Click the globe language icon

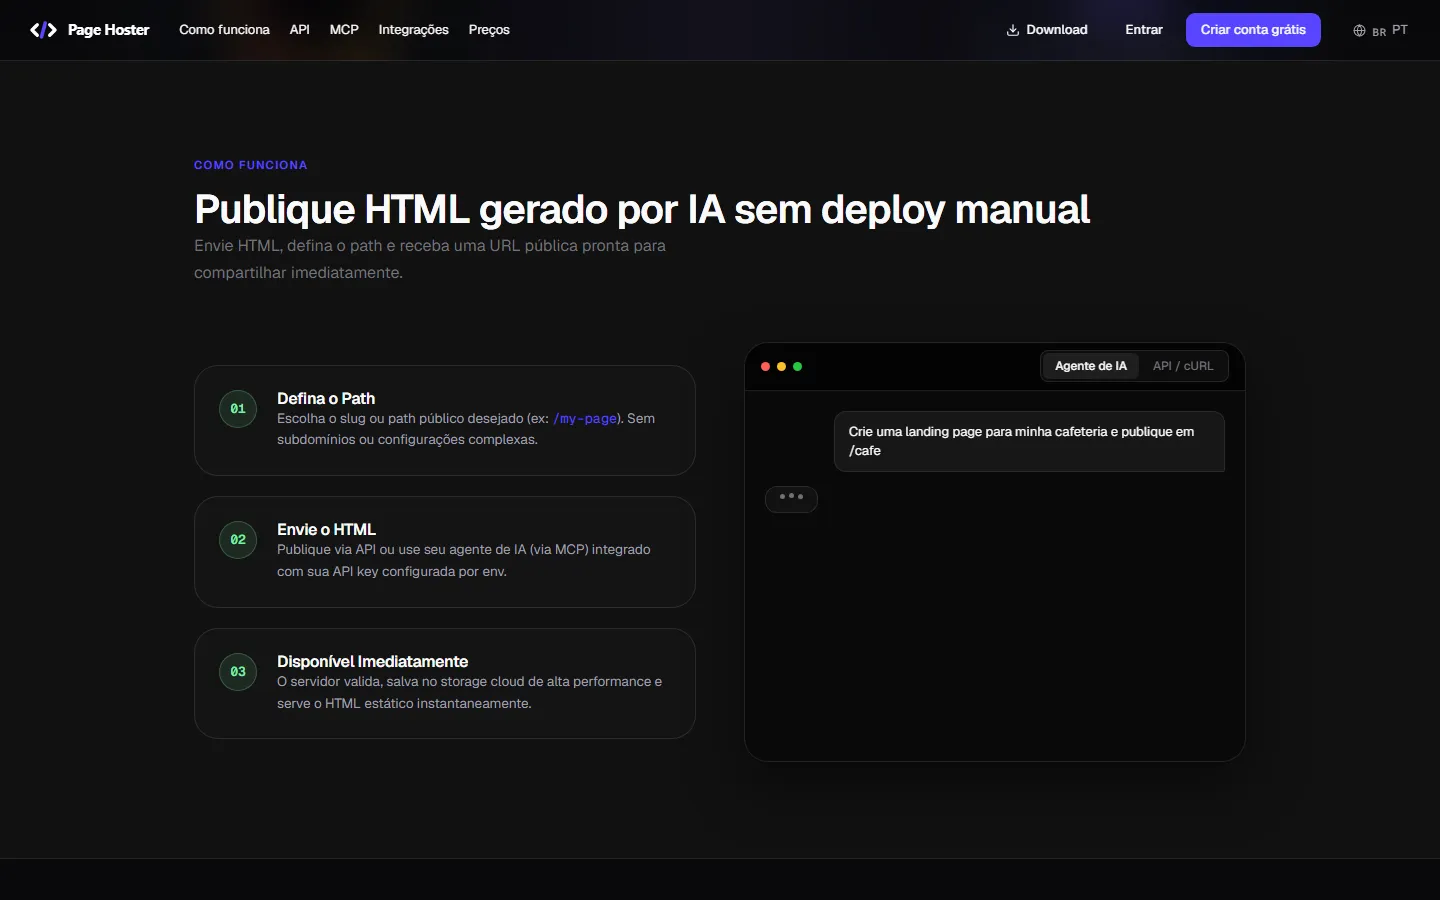(1359, 31)
